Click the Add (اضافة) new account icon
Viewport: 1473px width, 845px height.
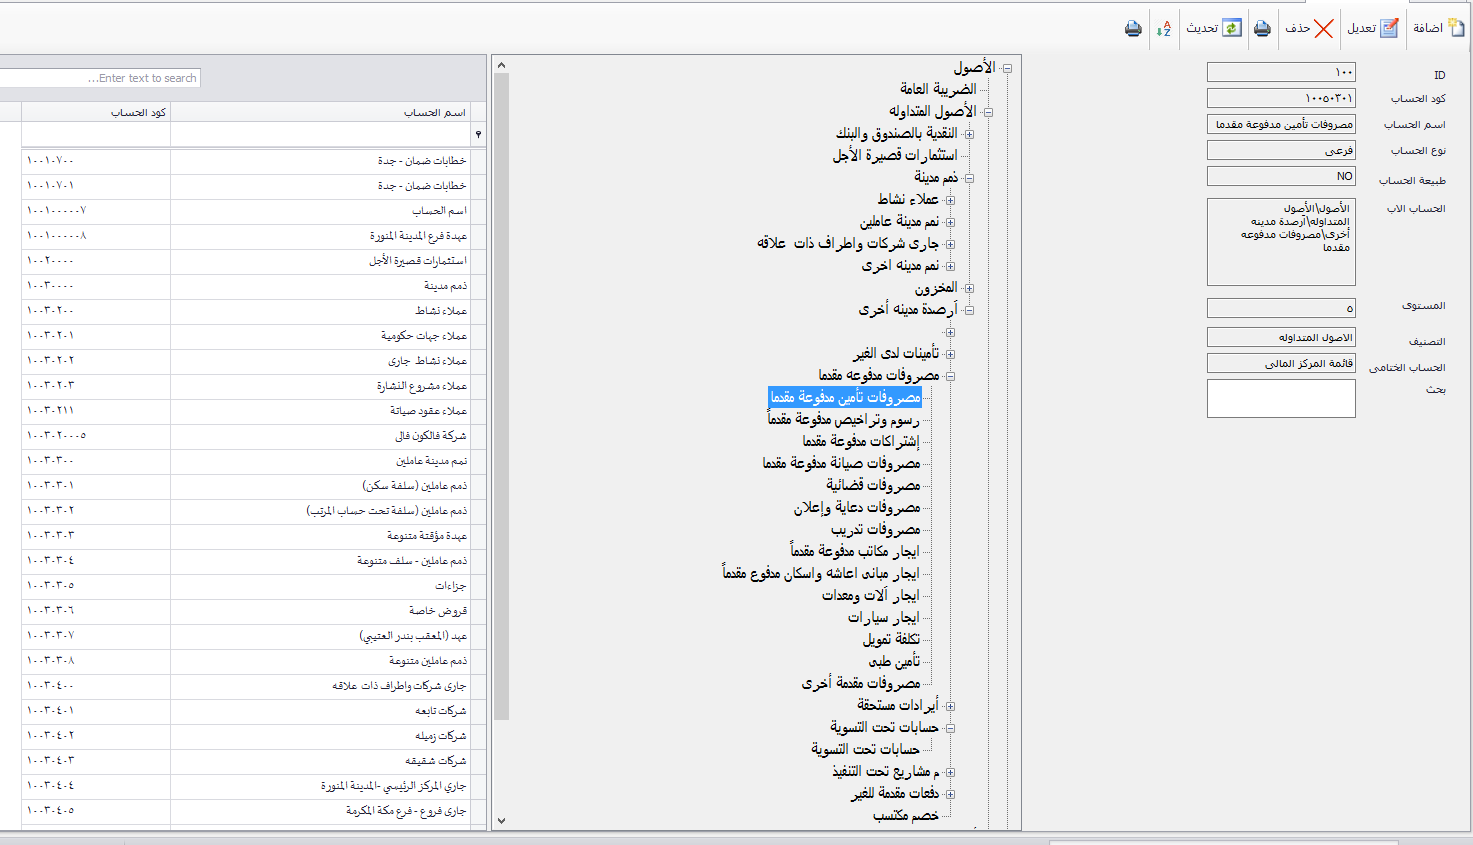[x=1455, y=28]
